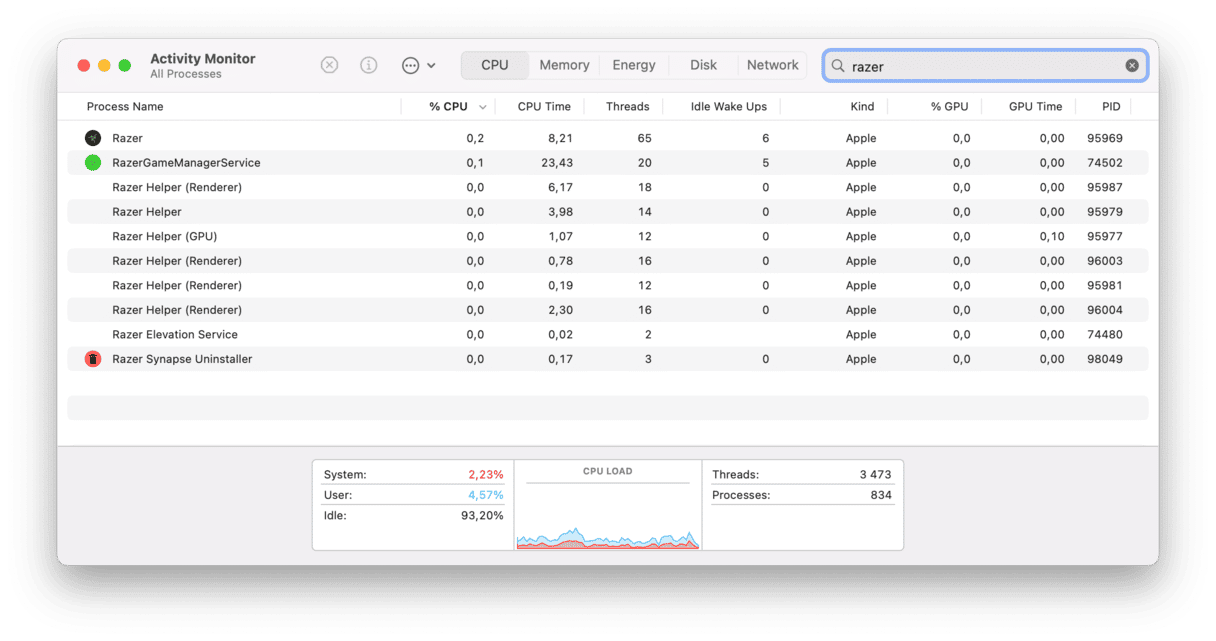Viewport: 1216px width, 641px height.
Task: Click the red Razer Synapse Uninstaller icon
Action: (x=93, y=359)
